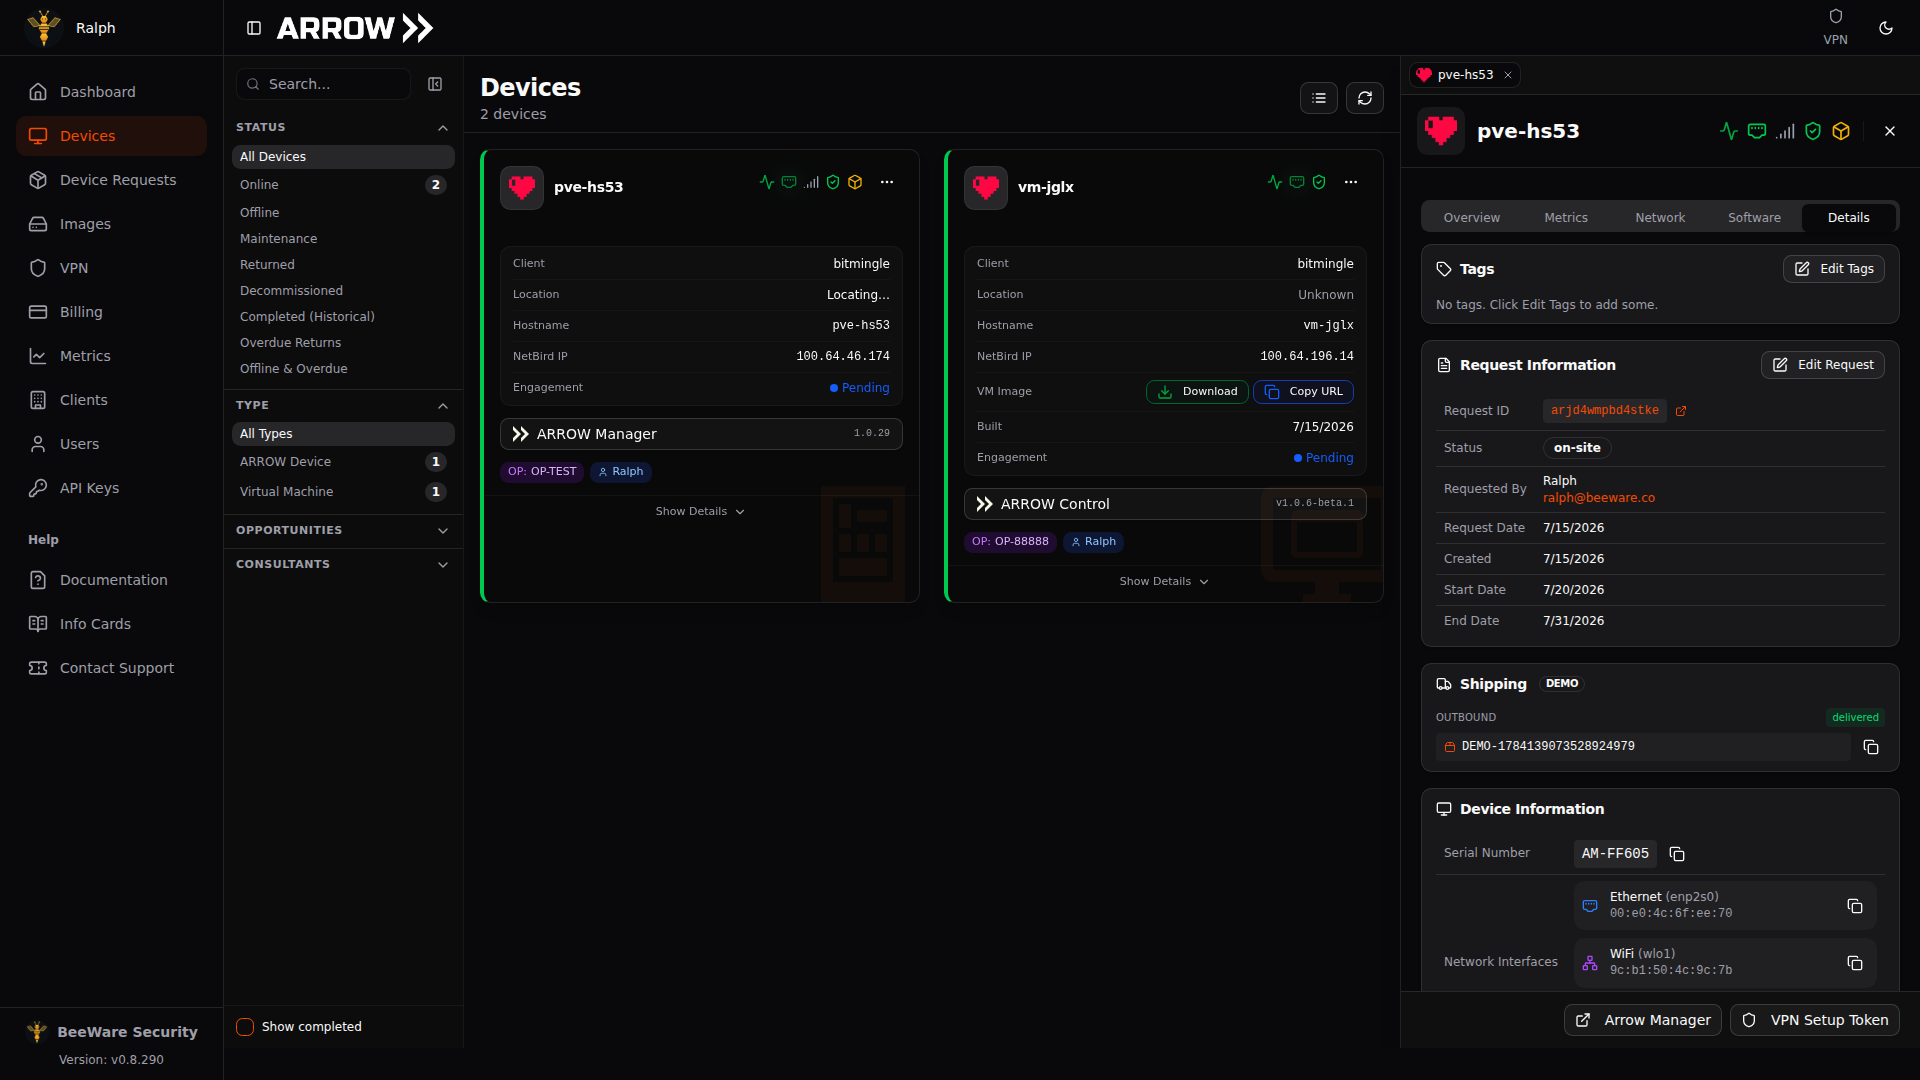Click the detail panel yellow package cube icon
Screen dimensions: 1920x1080
point(1841,131)
